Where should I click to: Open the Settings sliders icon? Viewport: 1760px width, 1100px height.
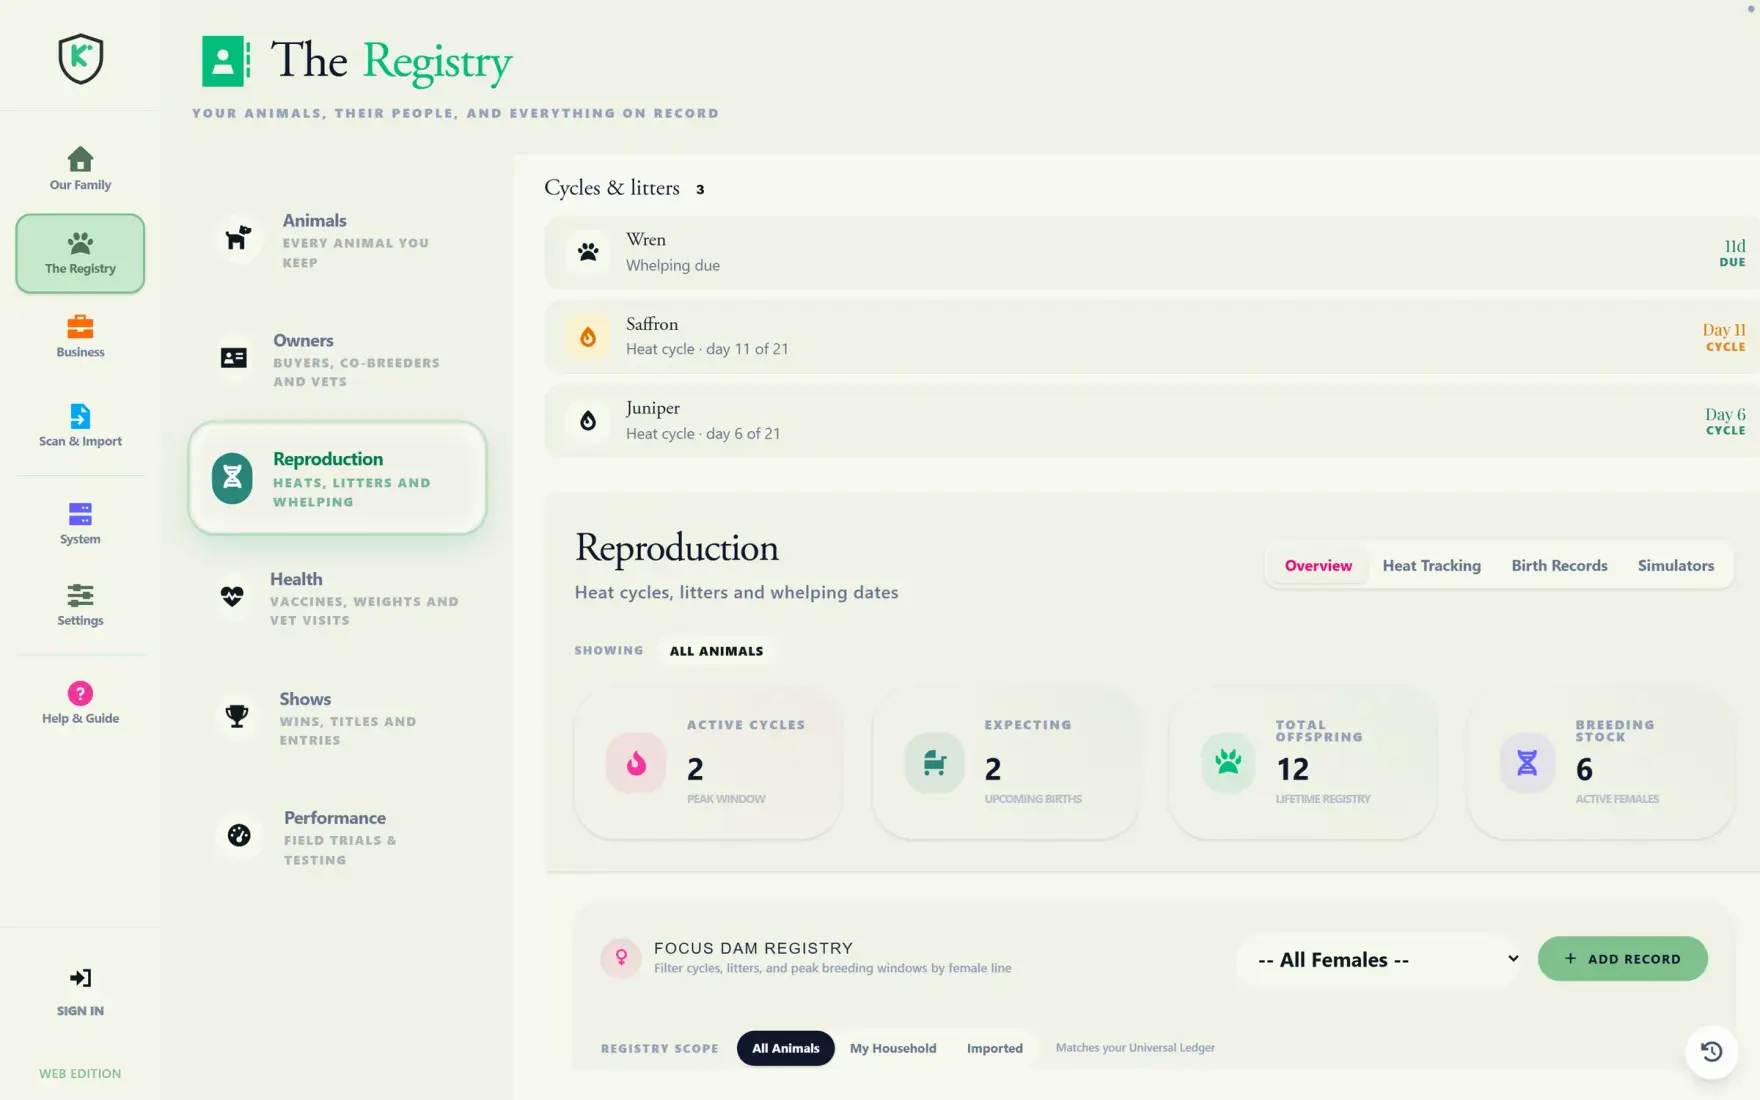click(x=80, y=596)
